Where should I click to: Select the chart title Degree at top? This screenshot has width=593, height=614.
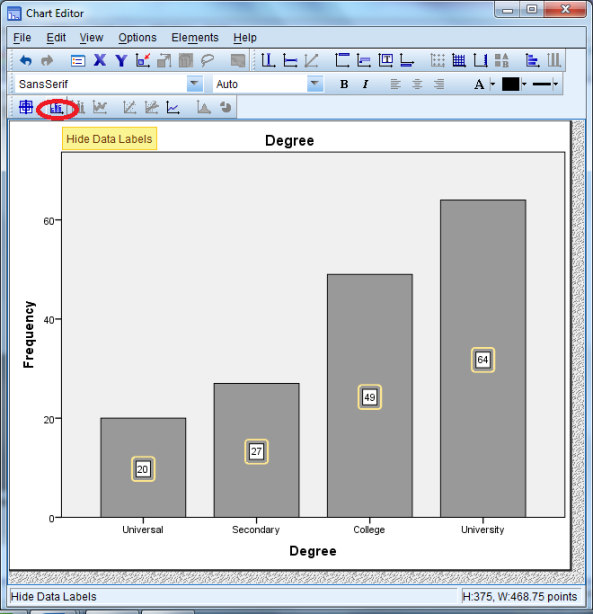coord(289,141)
